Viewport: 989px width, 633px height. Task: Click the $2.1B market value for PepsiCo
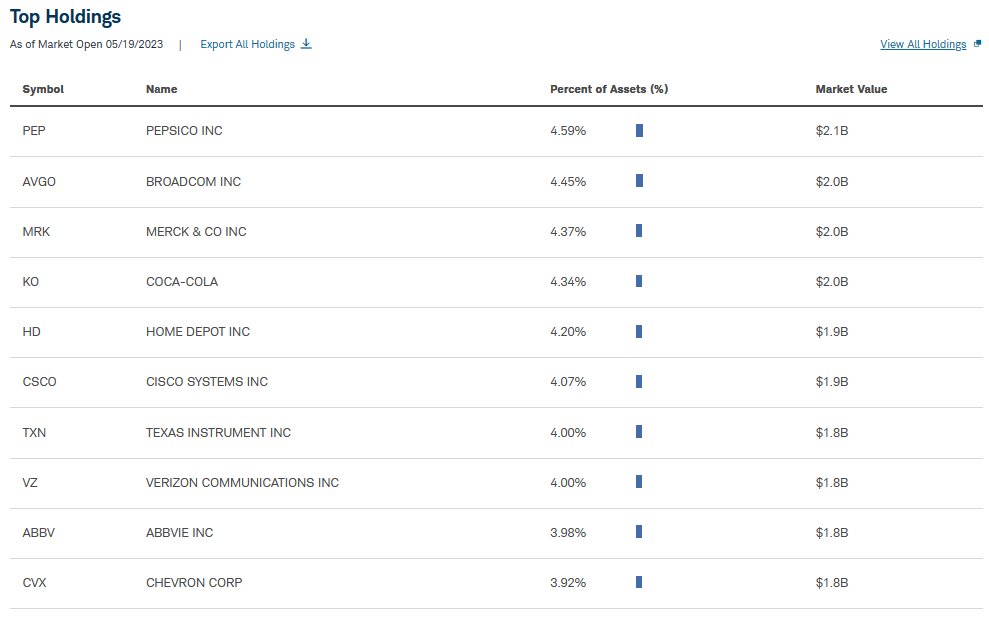[832, 130]
